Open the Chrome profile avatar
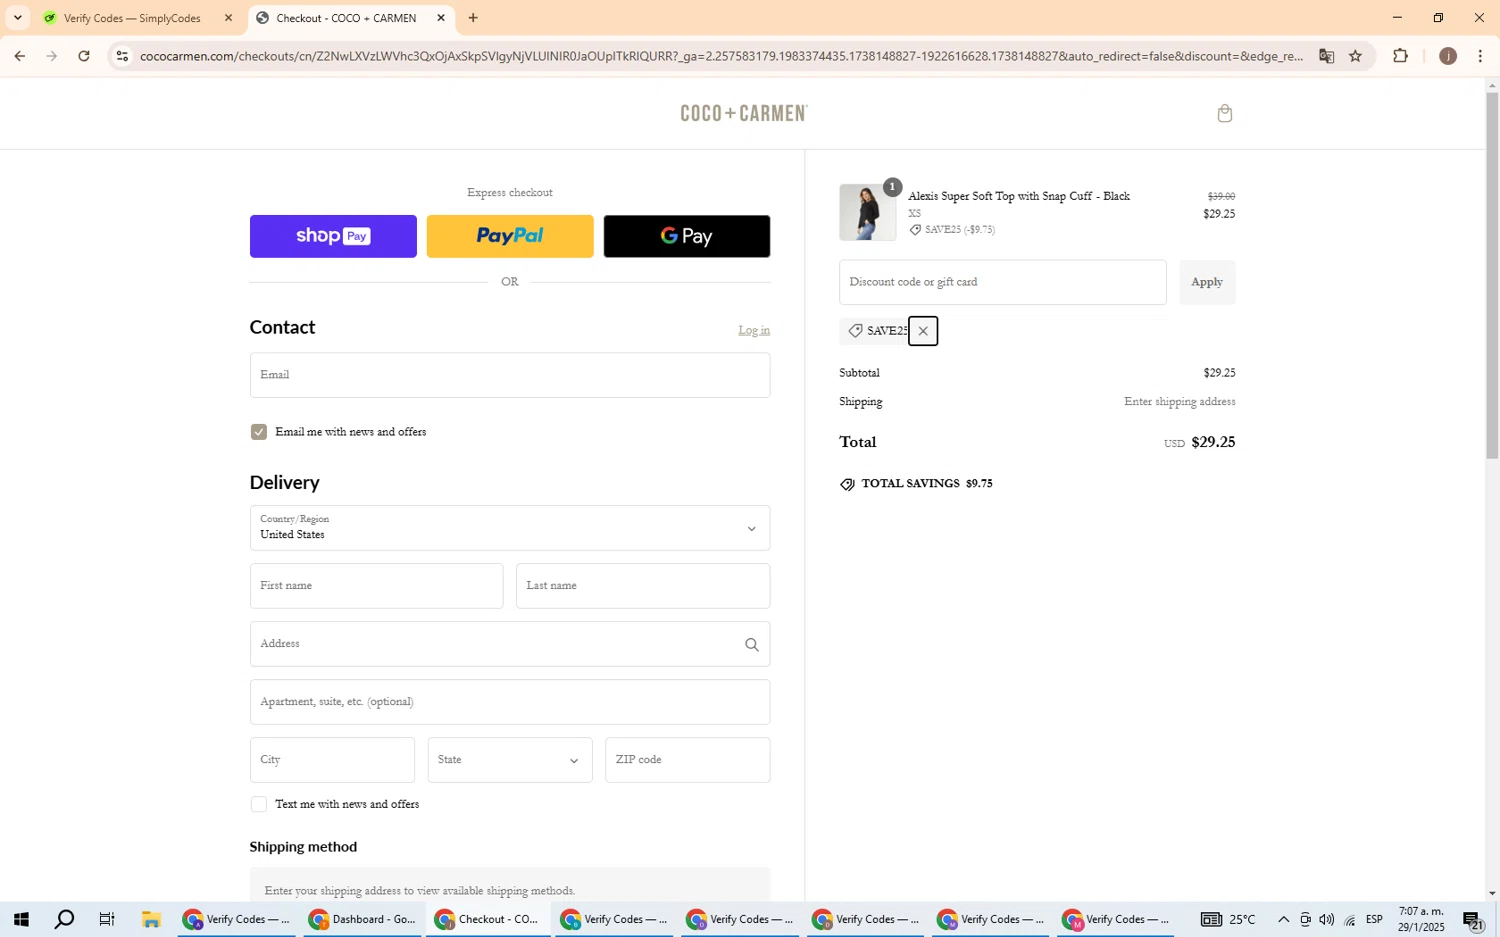The width and height of the screenshot is (1500, 937). click(x=1447, y=56)
